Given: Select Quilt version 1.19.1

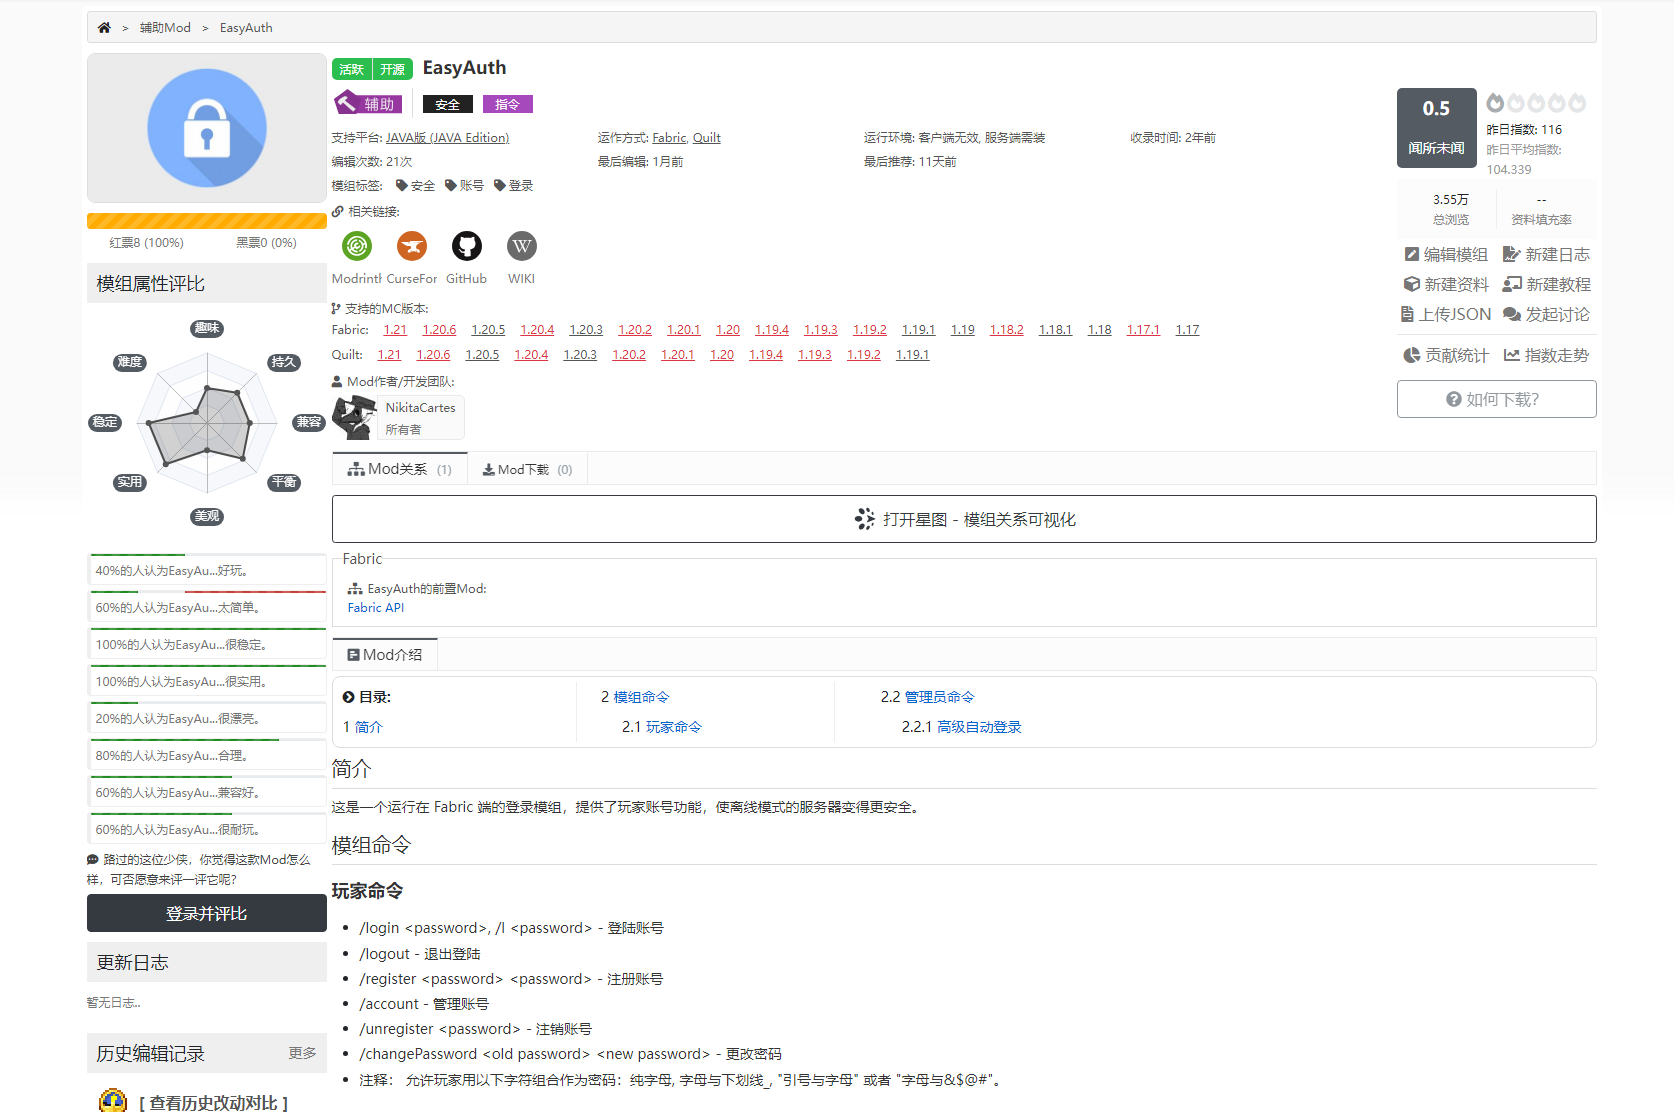Looking at the screenshot, I should pos(913,355).
